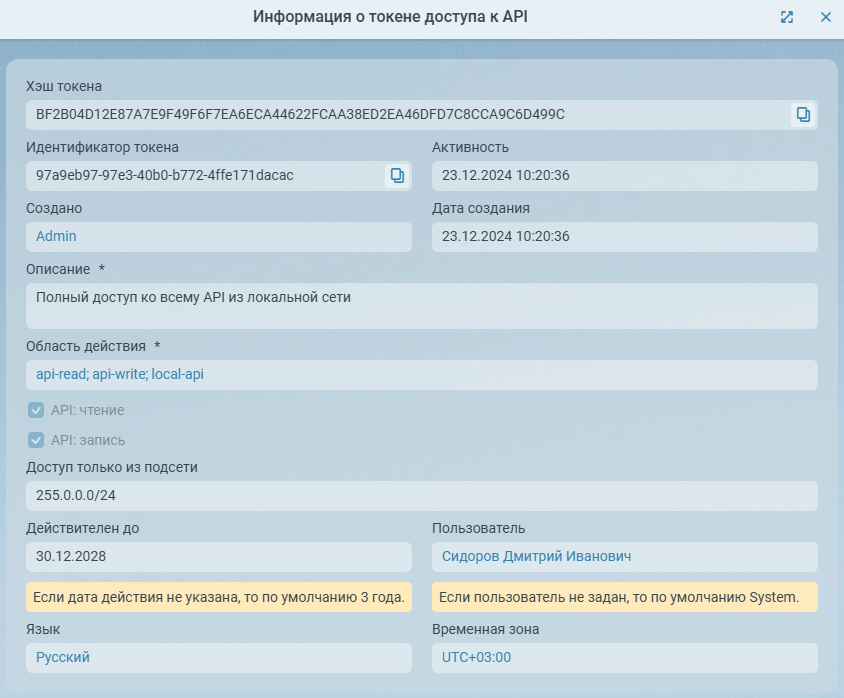
Task: Click the 'Сидоров Дмитрий Иванович' user link
Action: tap(536, 557)
